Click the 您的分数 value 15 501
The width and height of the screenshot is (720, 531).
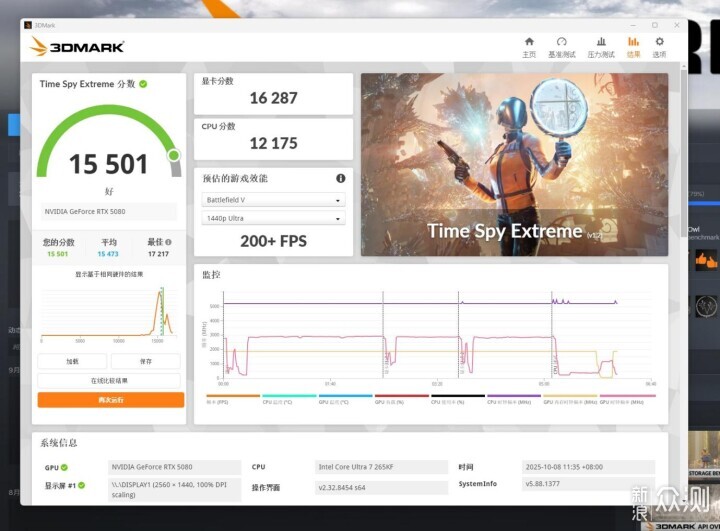(x=57, y=254)
